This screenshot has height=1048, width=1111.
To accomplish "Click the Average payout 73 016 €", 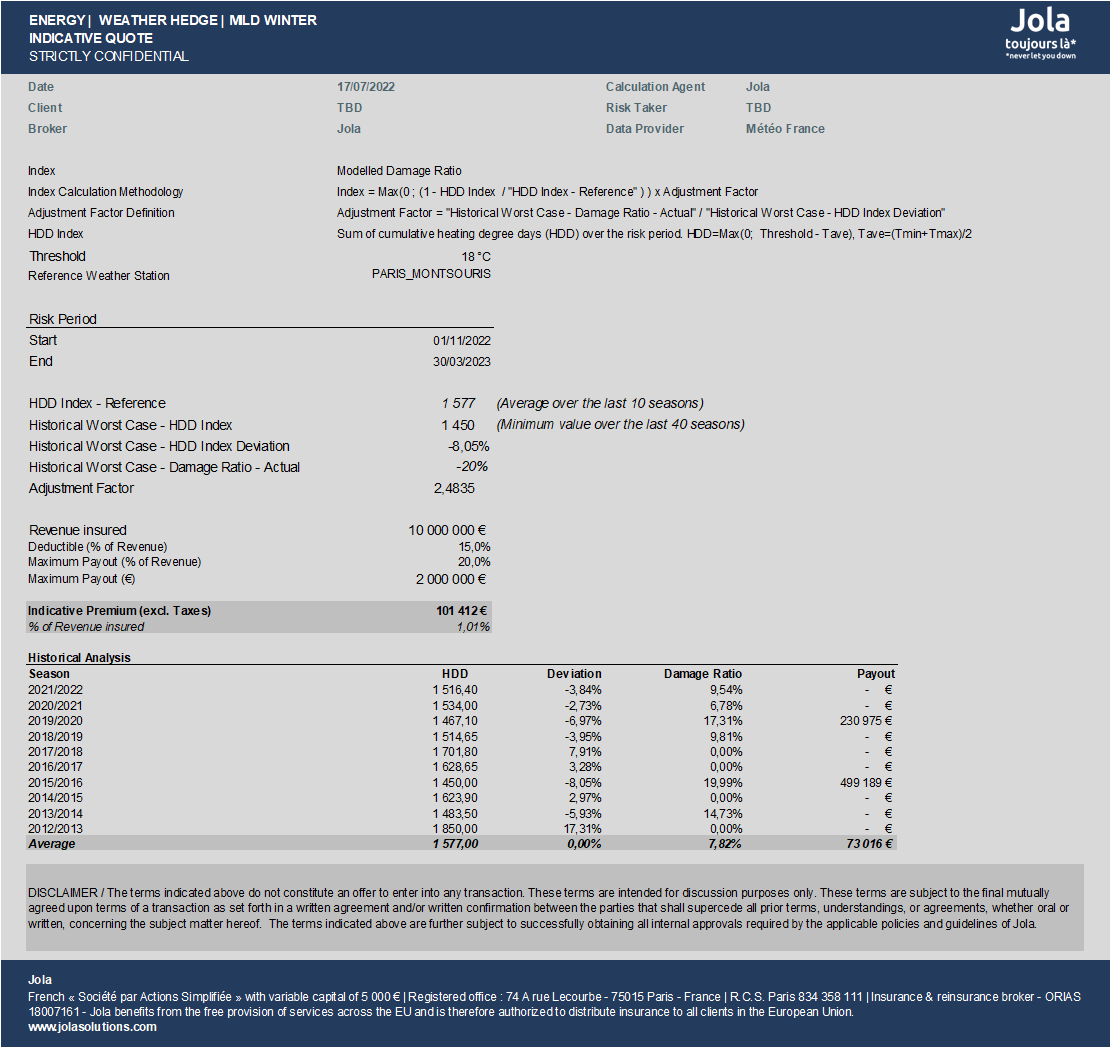I will click(870, 844).
